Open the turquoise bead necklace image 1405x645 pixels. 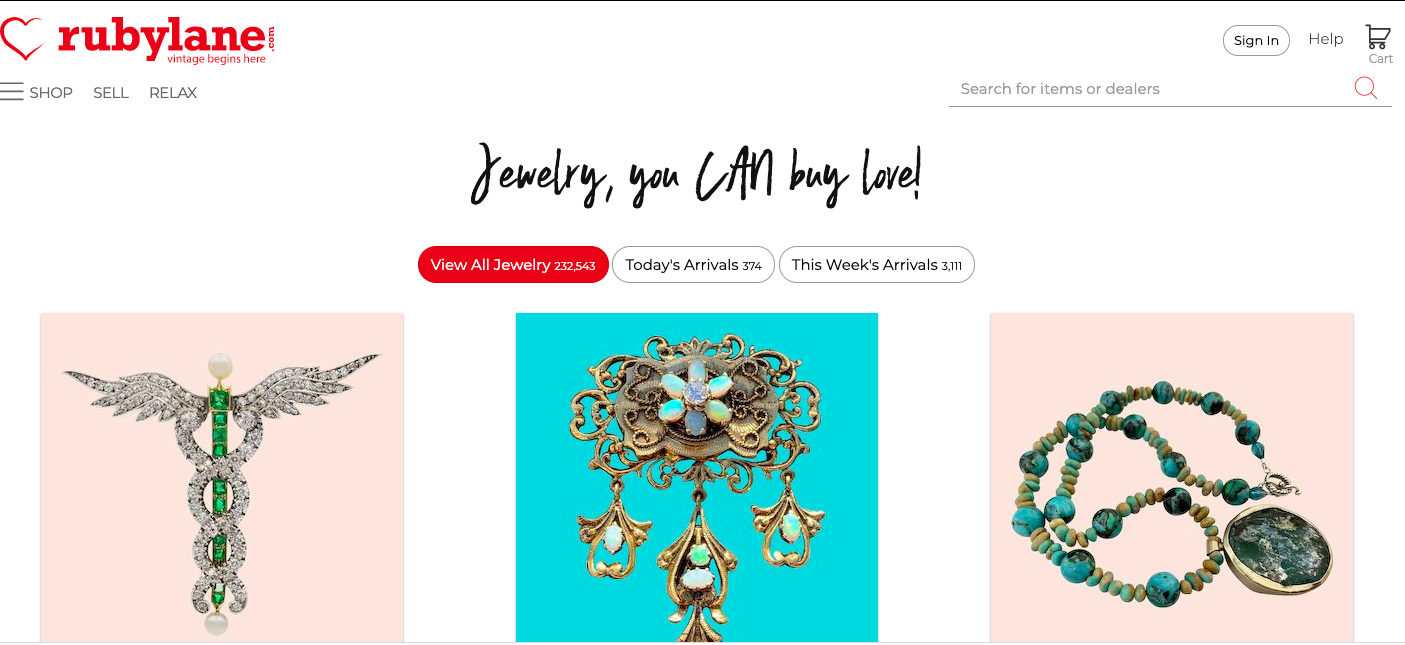click(1171, 477)
